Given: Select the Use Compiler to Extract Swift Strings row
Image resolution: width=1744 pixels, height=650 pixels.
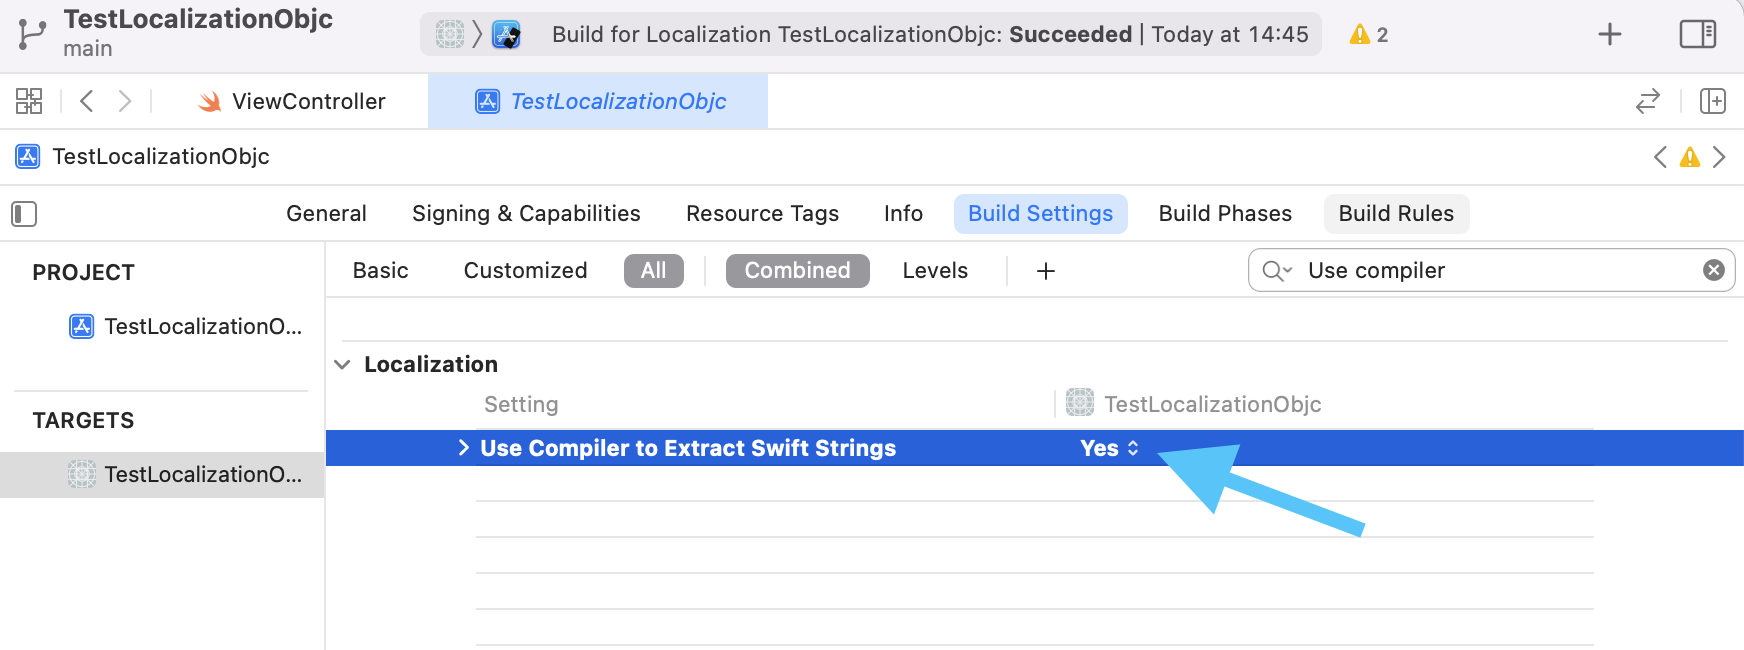Looking at the screenshot, I should (1035, 448).
